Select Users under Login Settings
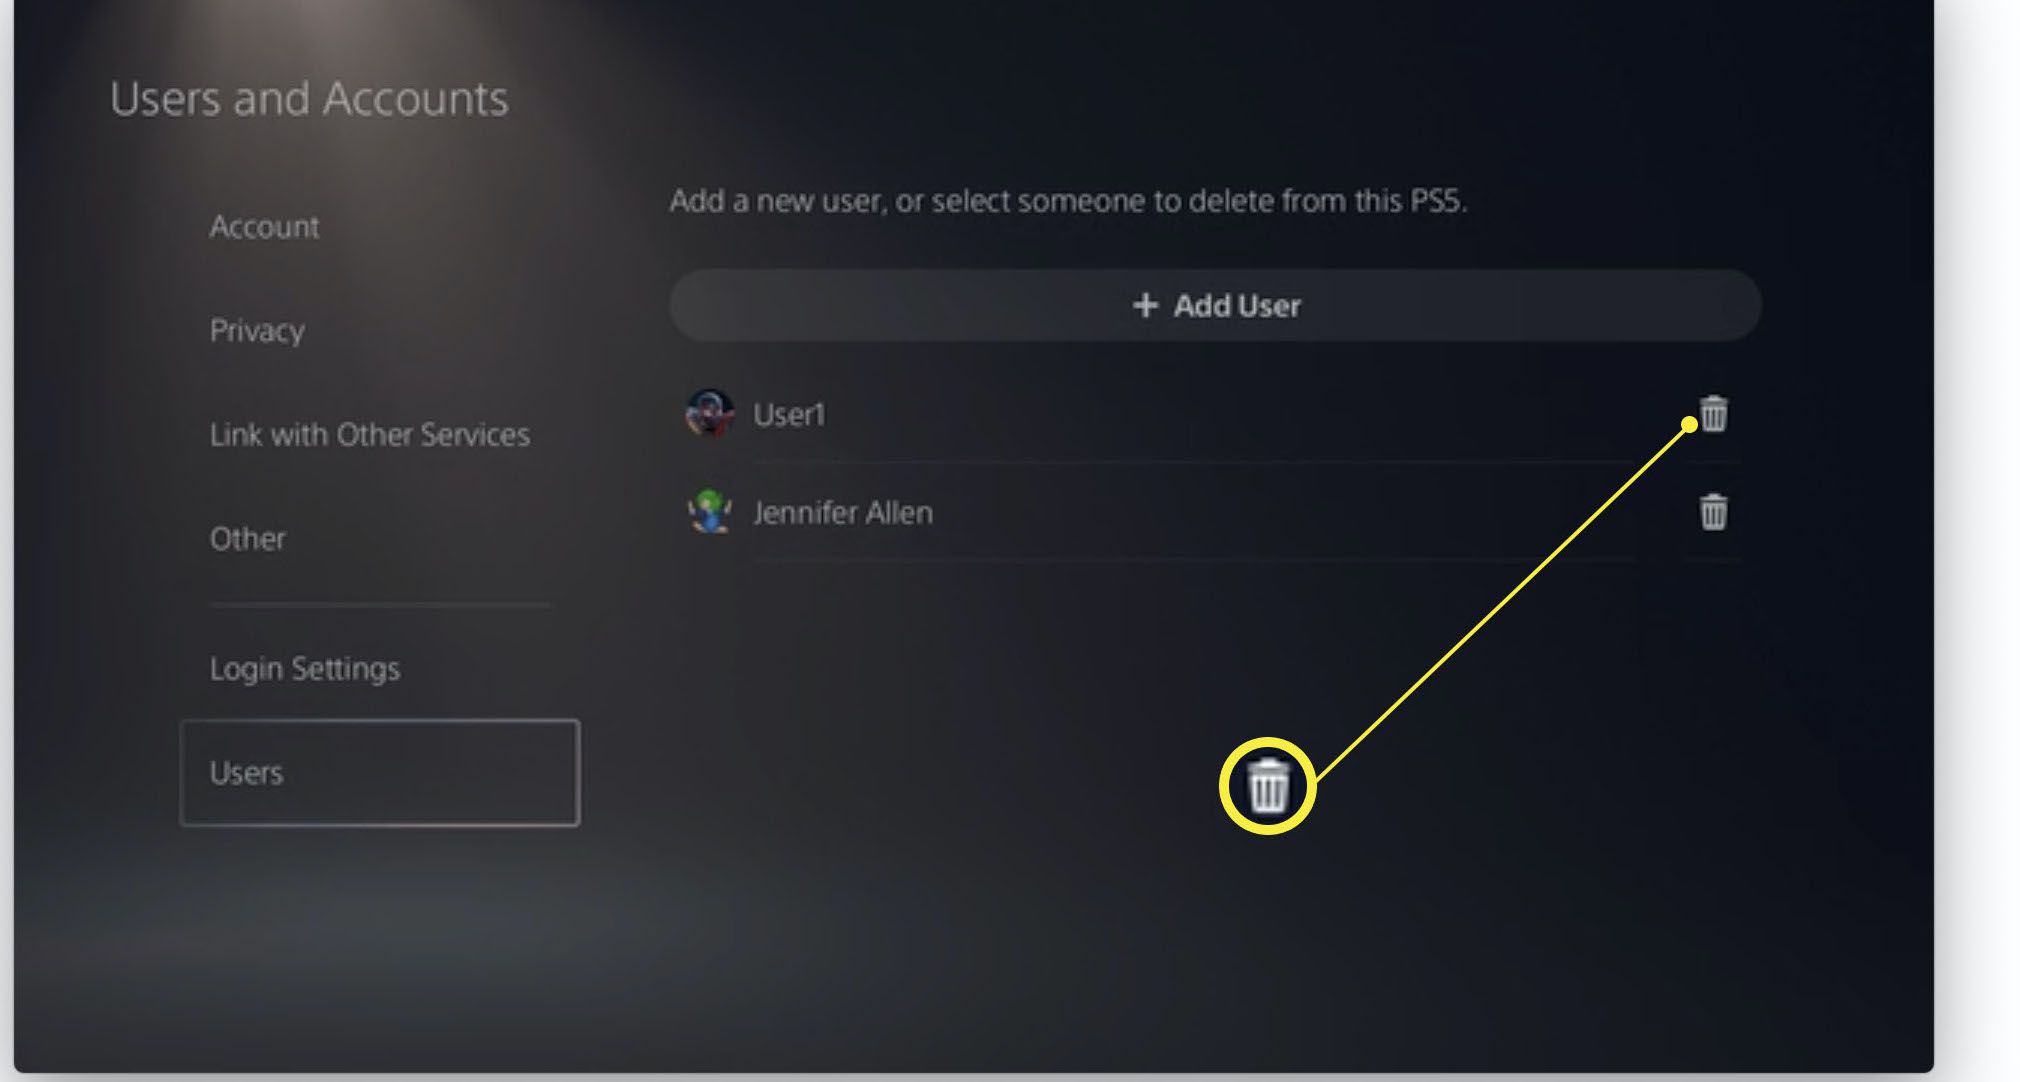 [379, 772]
